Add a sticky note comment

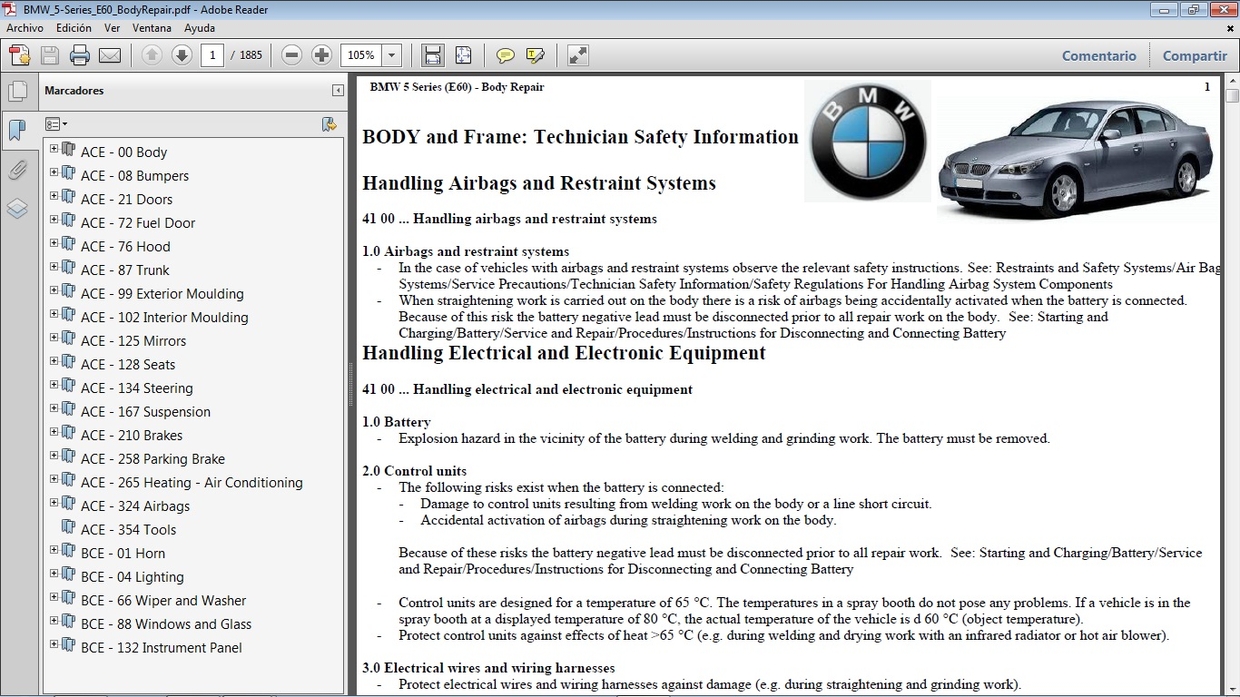click(505, 55)
